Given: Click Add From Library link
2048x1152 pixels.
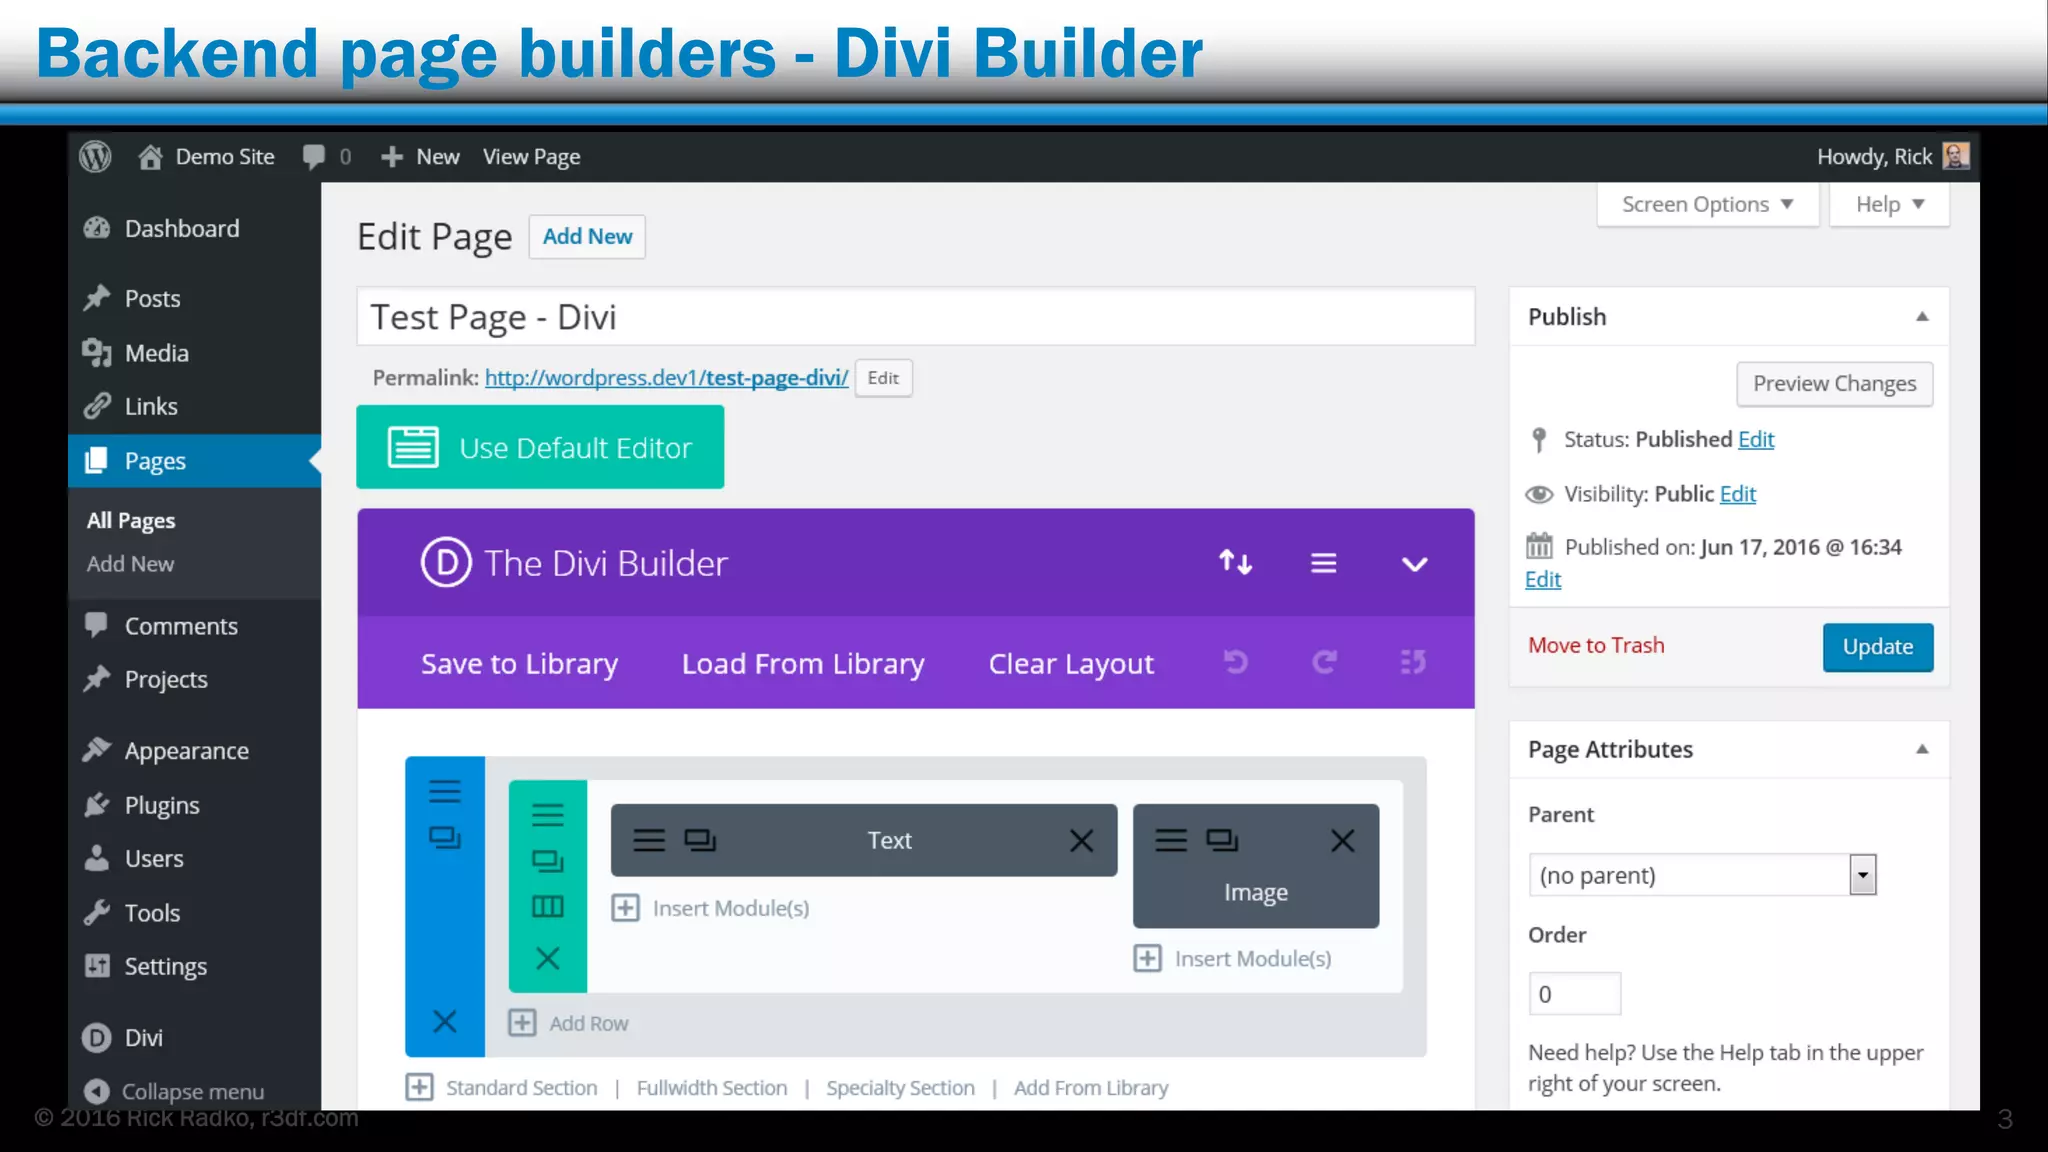Looking at the screenshot, I should coord(1091,1088).
